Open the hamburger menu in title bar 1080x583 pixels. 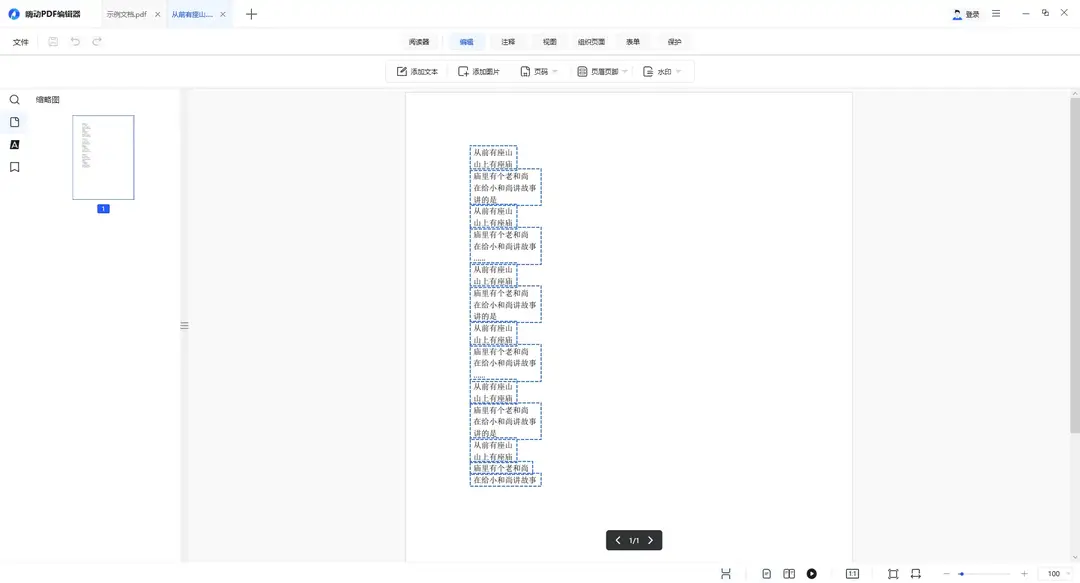[996, 14]
